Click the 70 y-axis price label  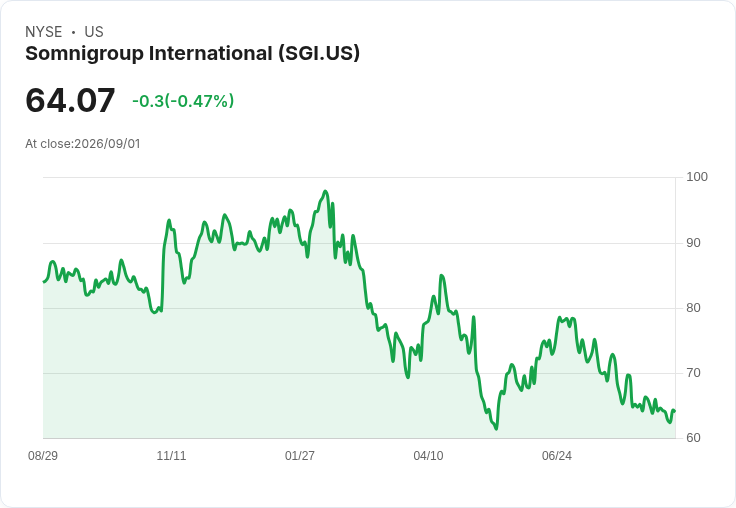(693, 373)
